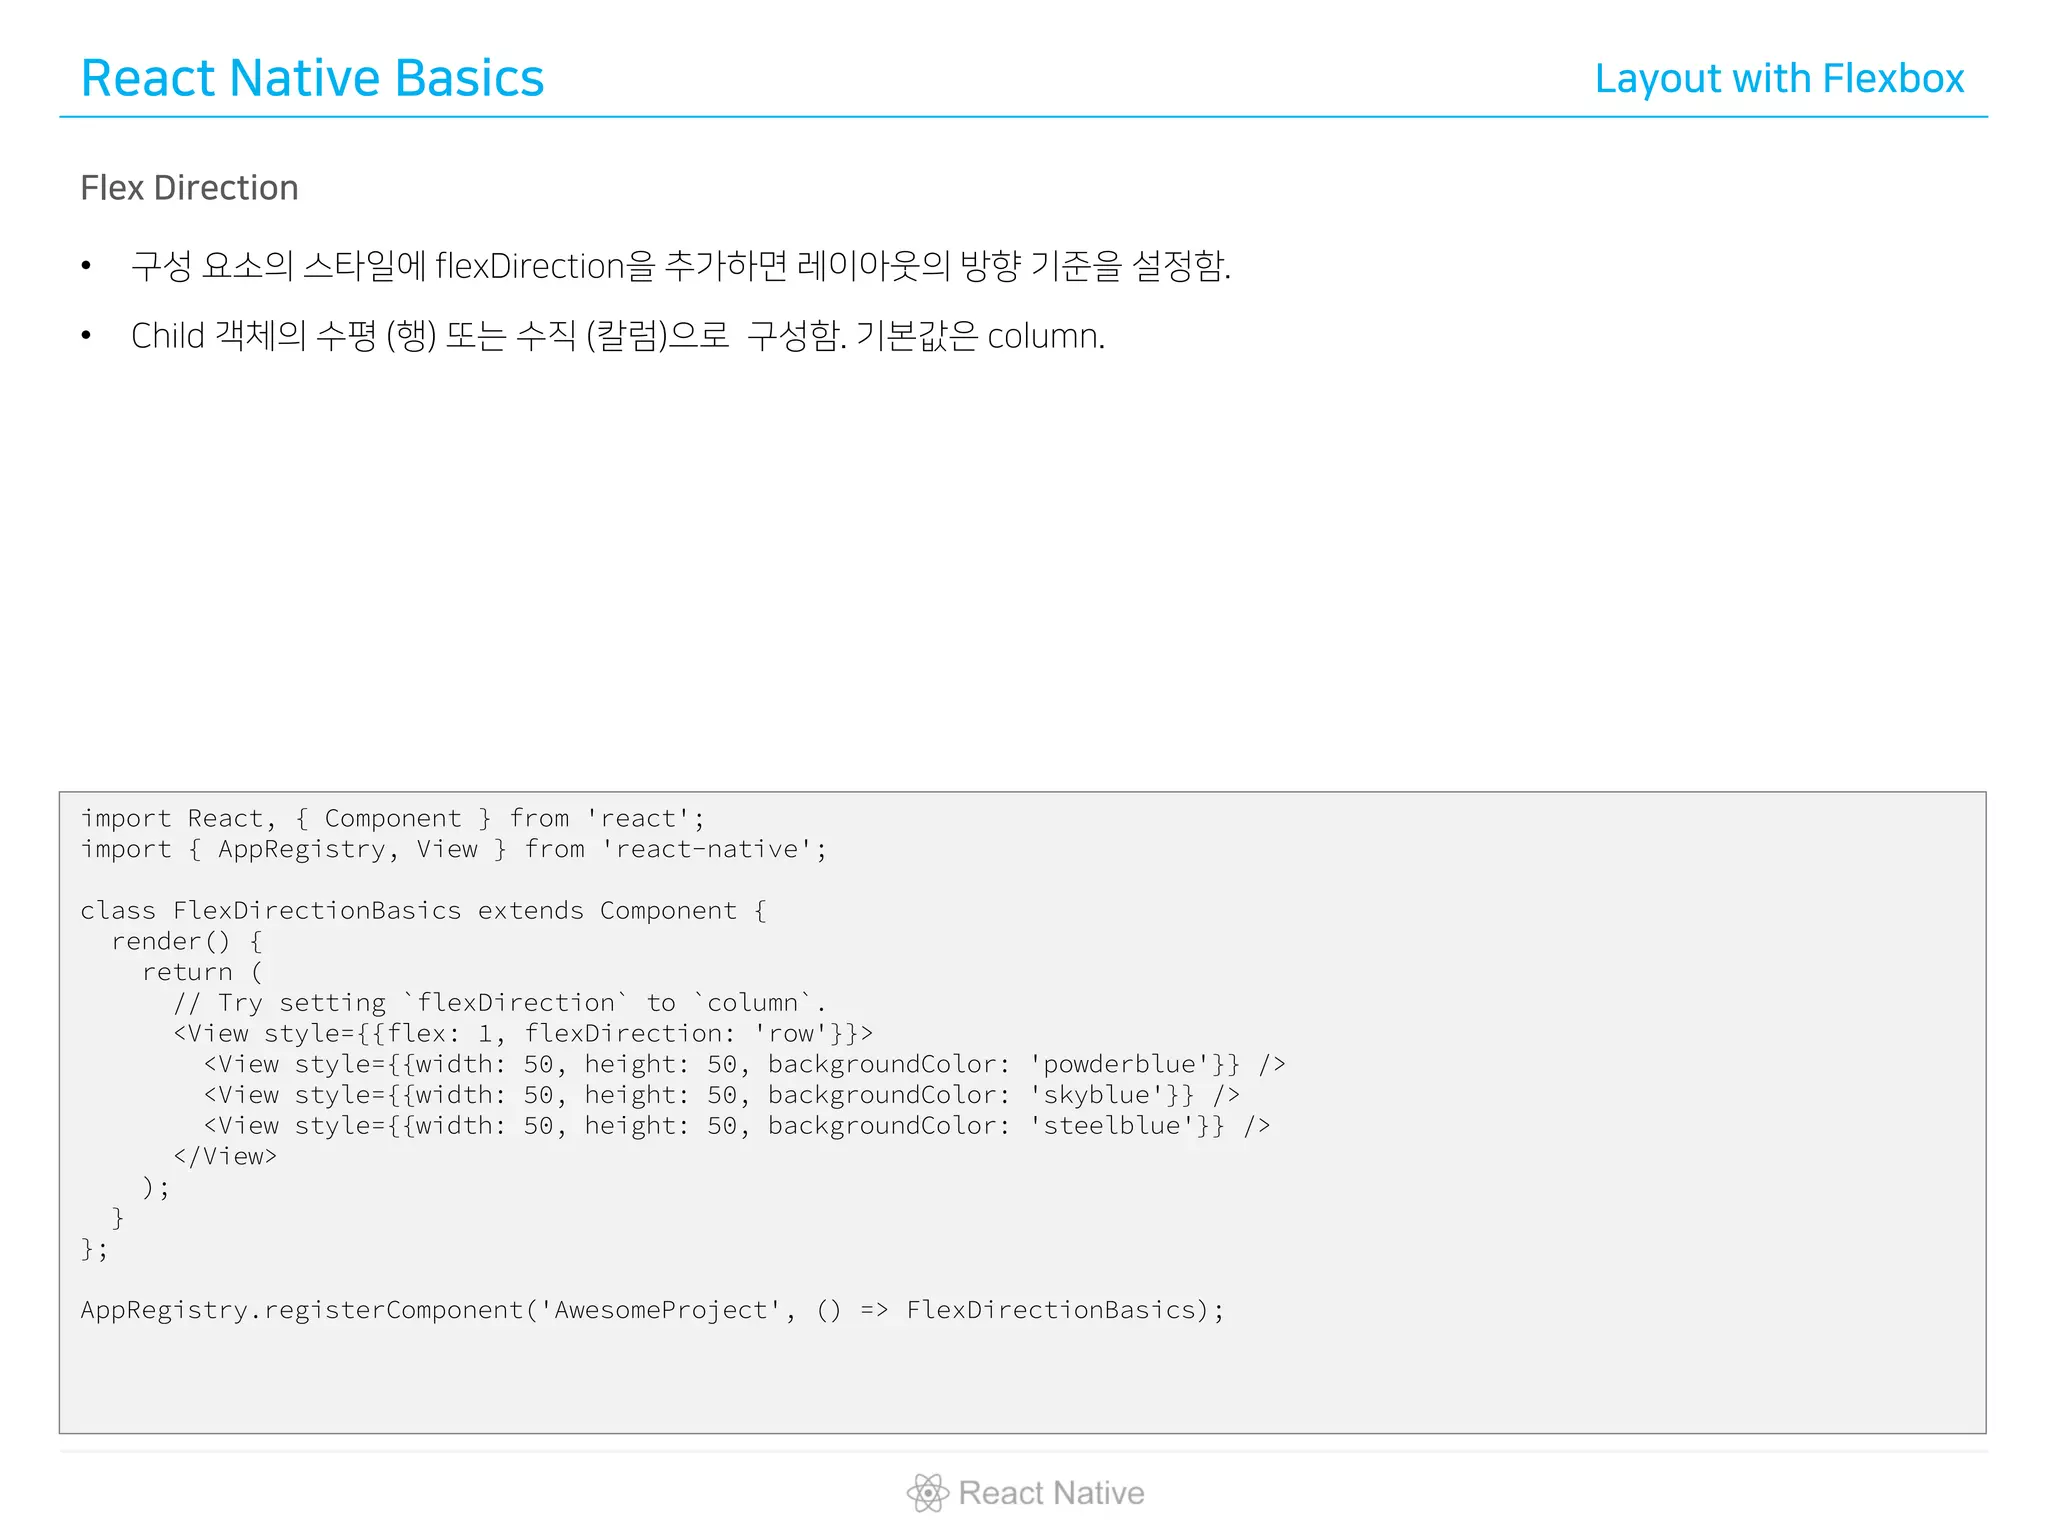
Task: Click the View line with flexDirection: 'row'
Action: click(x=523, y=1034)
